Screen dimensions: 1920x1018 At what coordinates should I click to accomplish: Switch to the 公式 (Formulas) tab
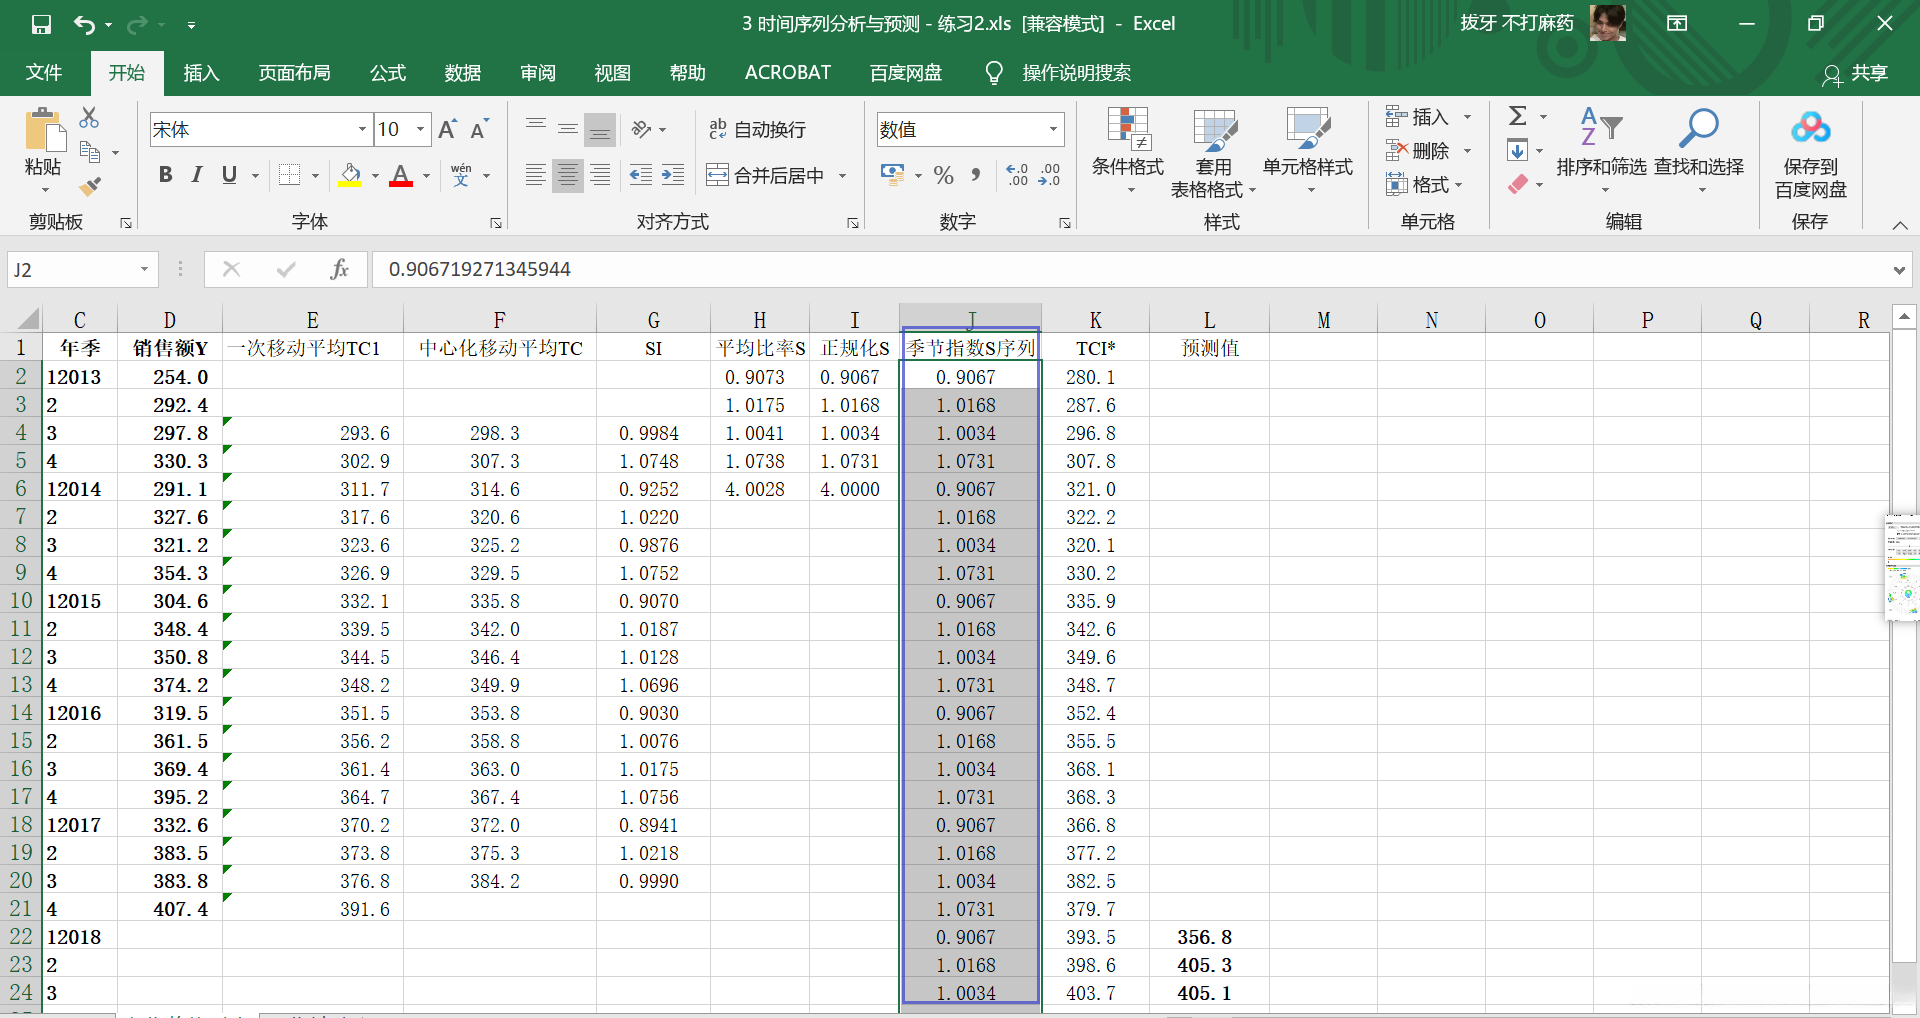(x=387, y=73)
